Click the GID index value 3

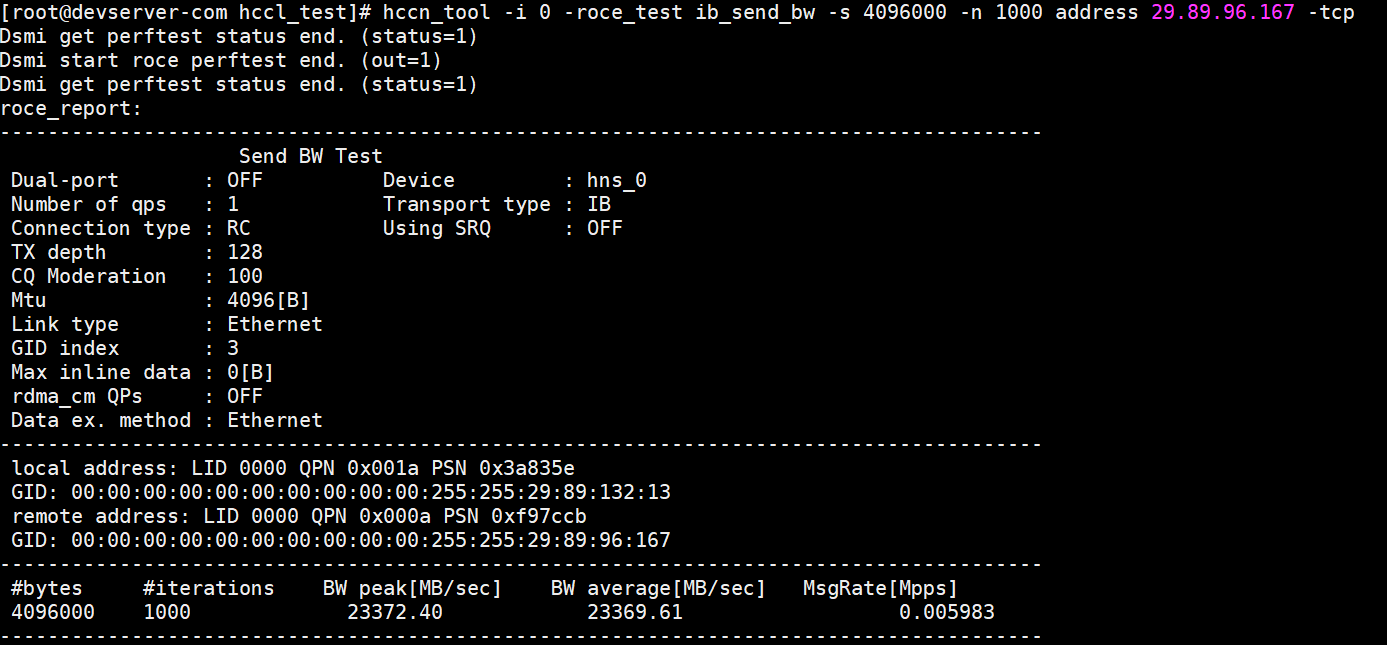[x=233, y=348]
